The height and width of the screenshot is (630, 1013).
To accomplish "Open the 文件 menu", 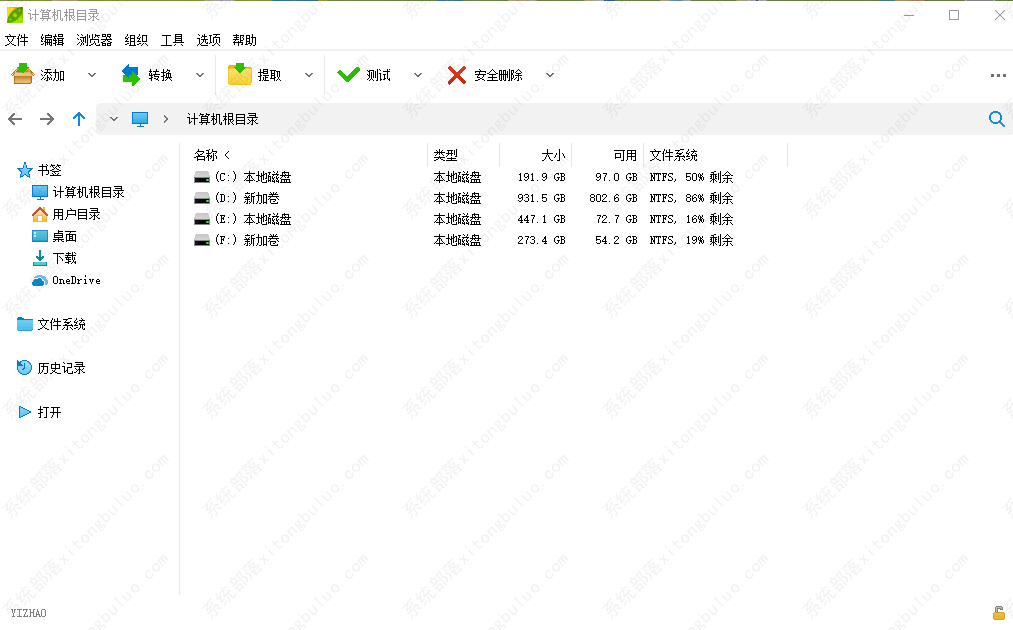I will pyautogui.click(x=17, y=40).
